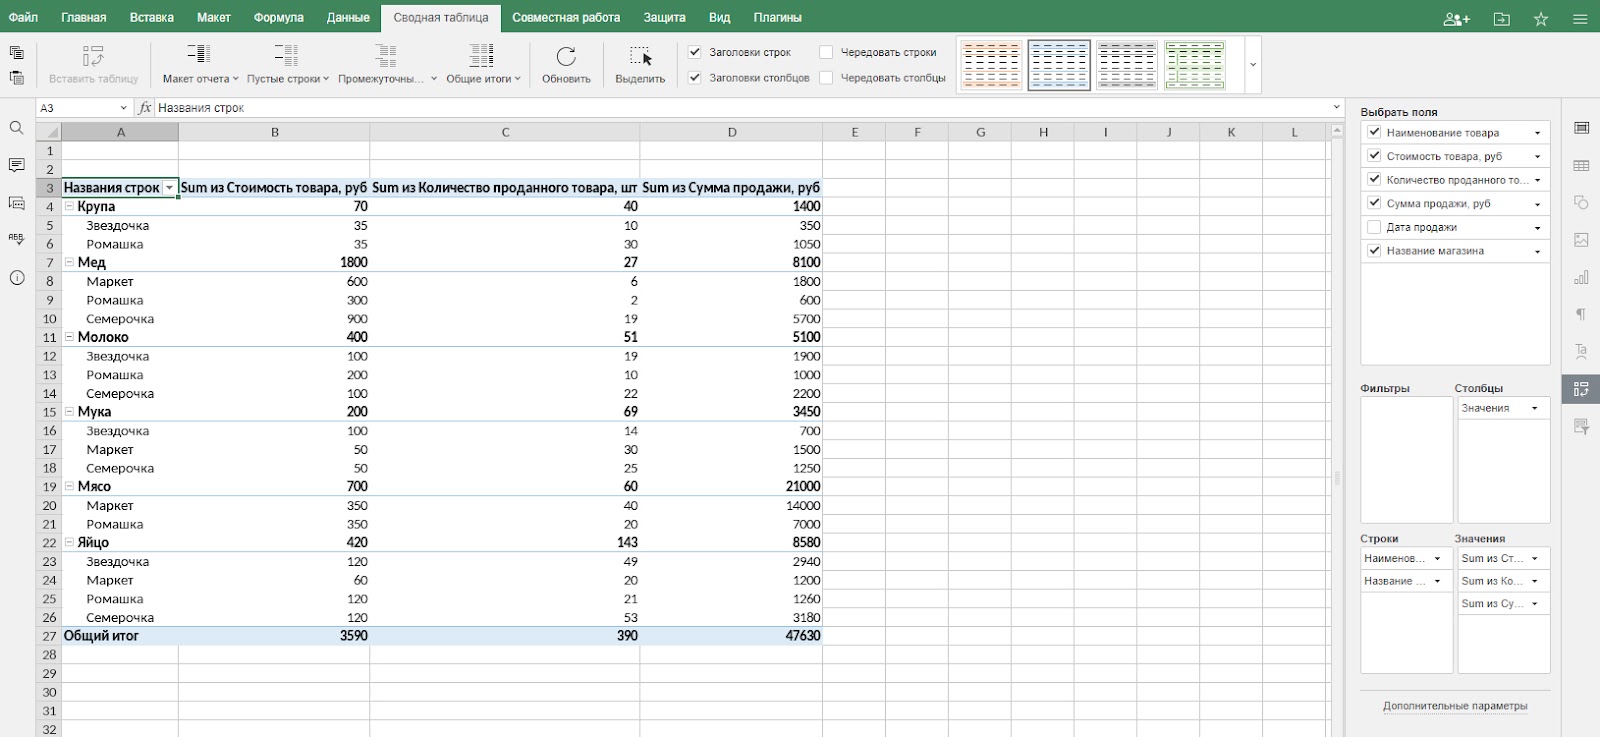The height and width of the screenshot is (737, 1600).
Task: Open the hamburger view menu icon
Action: click(1580, 18)
